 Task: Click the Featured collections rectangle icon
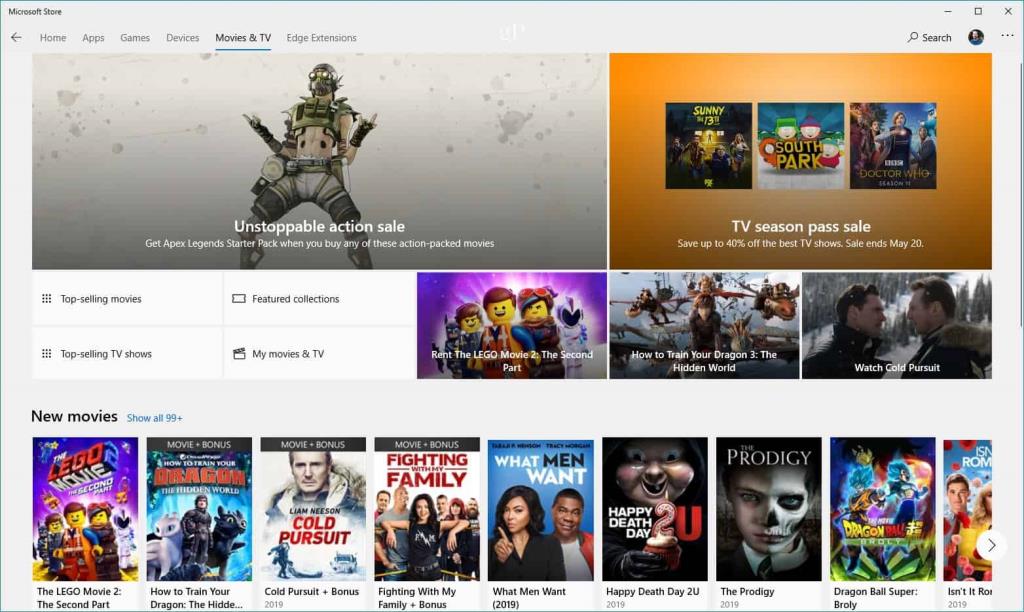click(x=239, y=298)
